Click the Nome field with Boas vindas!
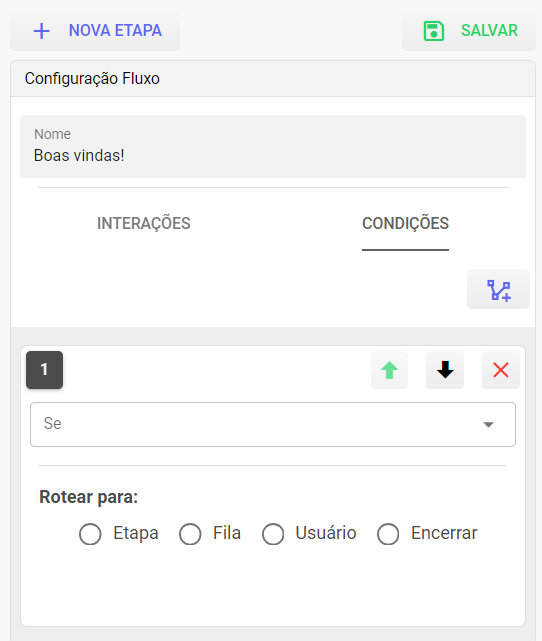 pos(273,146)
